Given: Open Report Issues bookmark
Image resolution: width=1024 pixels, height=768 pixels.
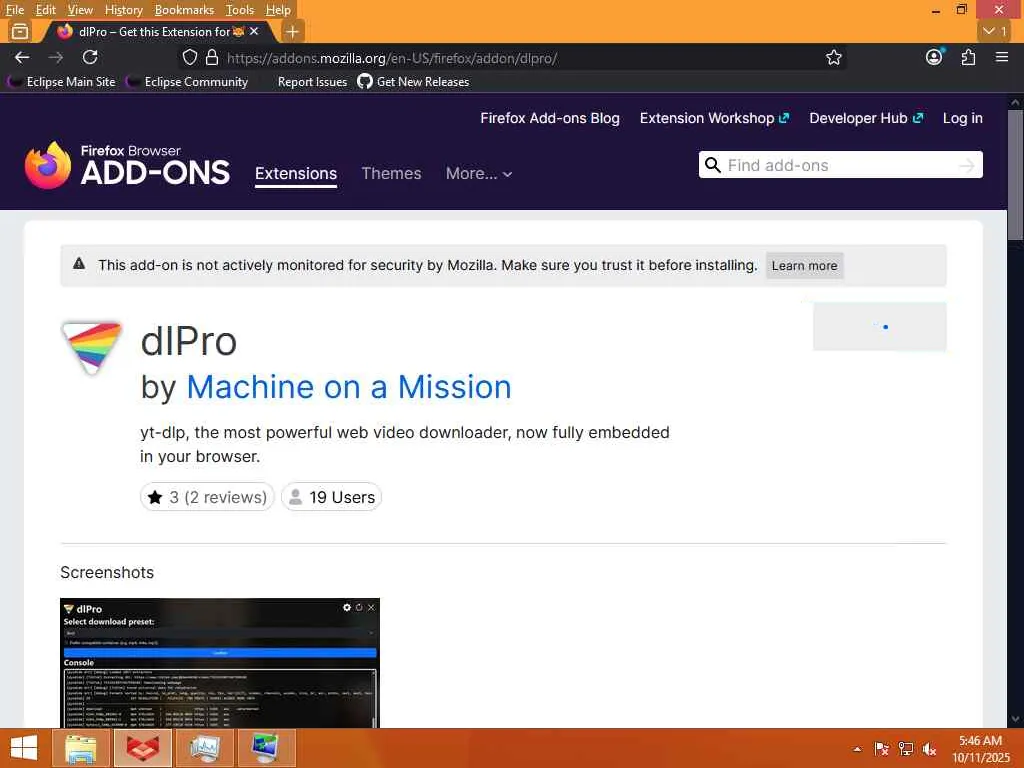Looking at the screenshot, I should coord(312,82).
